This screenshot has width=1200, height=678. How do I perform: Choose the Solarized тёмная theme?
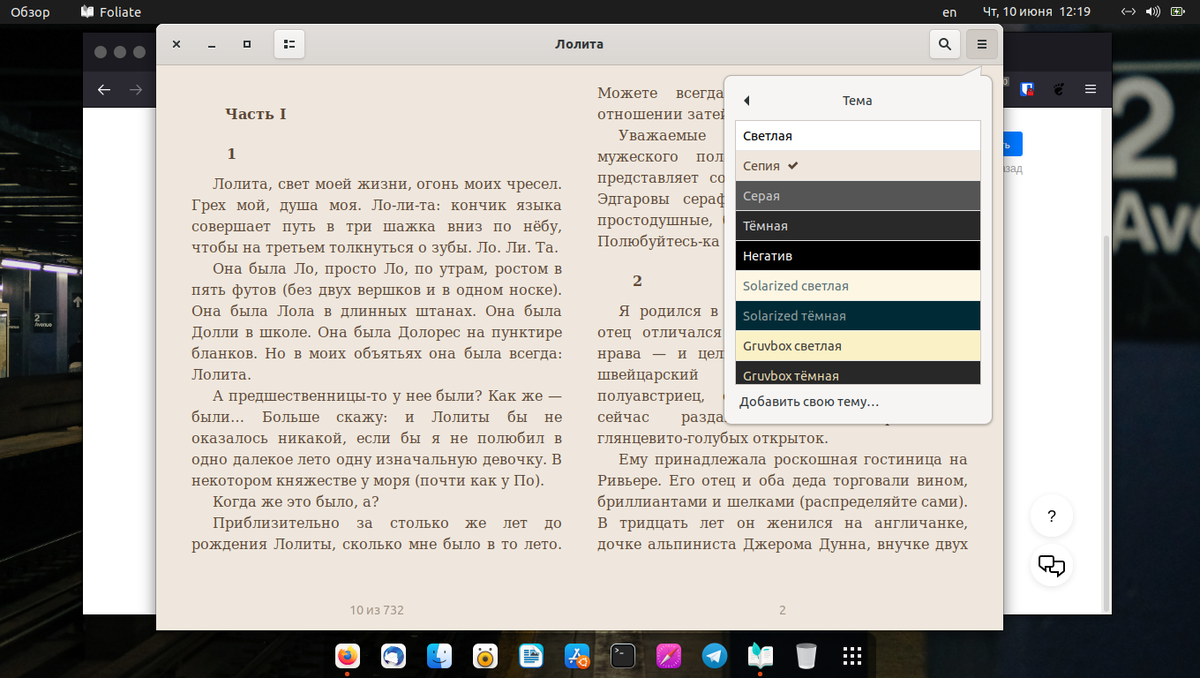pyautogui.click(x=858, y=316)
